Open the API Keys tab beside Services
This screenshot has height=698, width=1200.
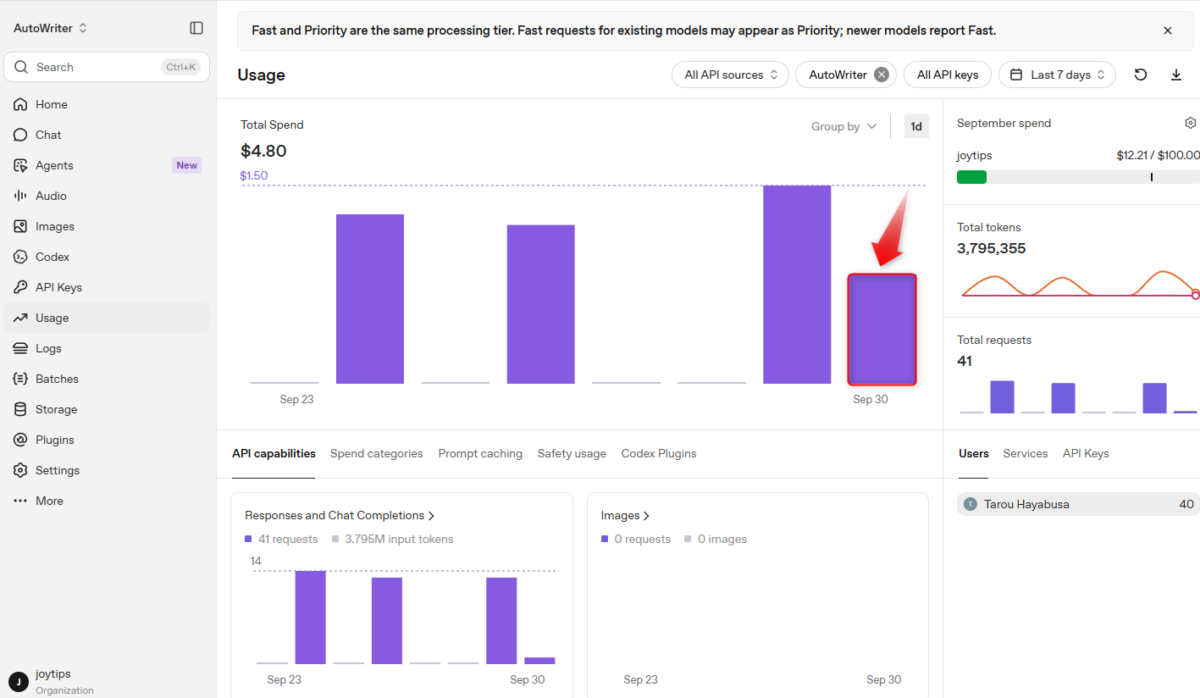point(1086,454)
